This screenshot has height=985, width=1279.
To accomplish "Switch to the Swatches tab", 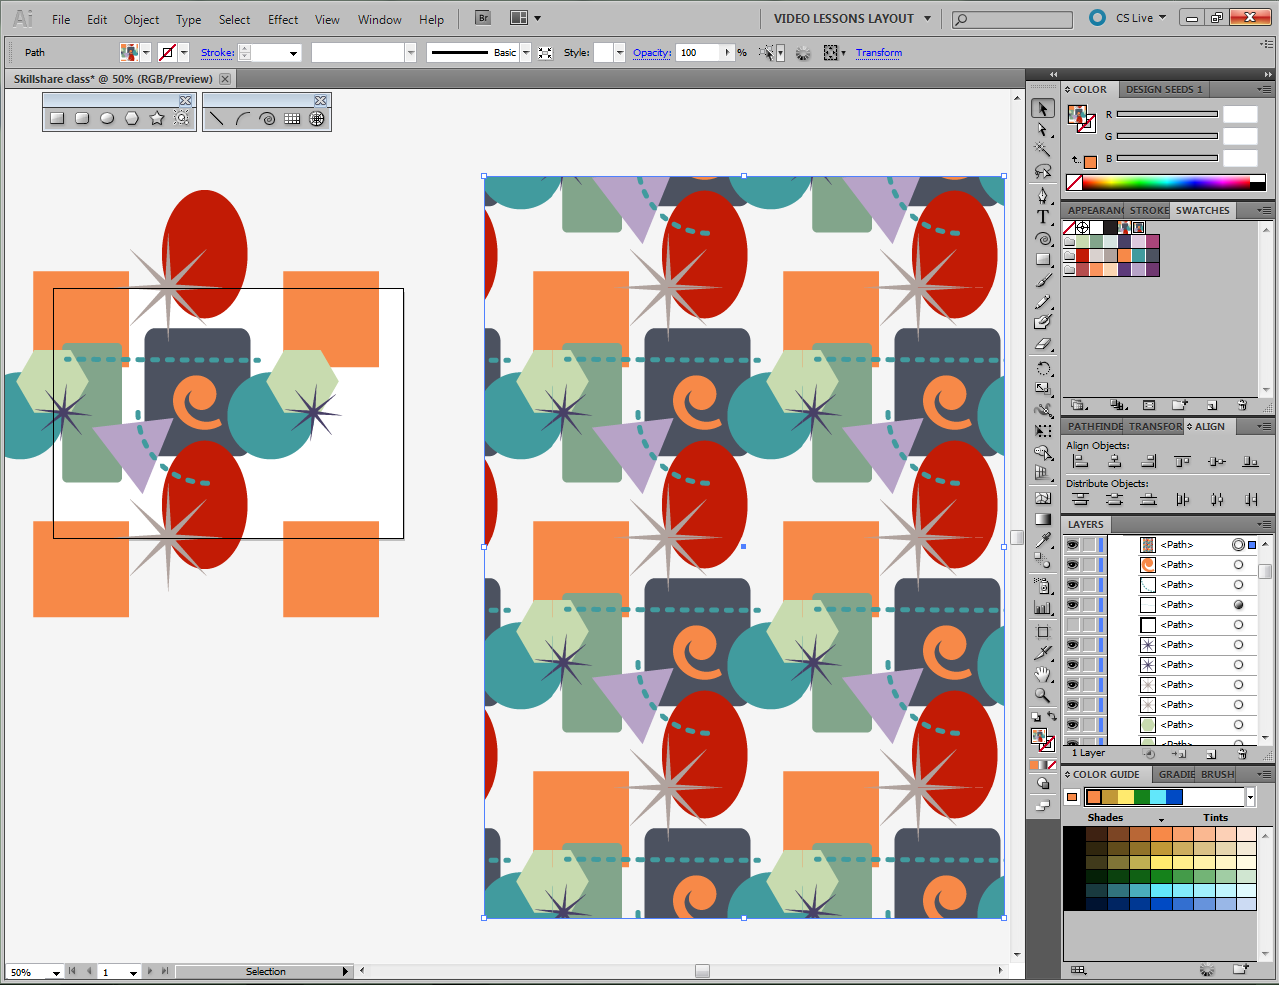I will click(1202, 210).
